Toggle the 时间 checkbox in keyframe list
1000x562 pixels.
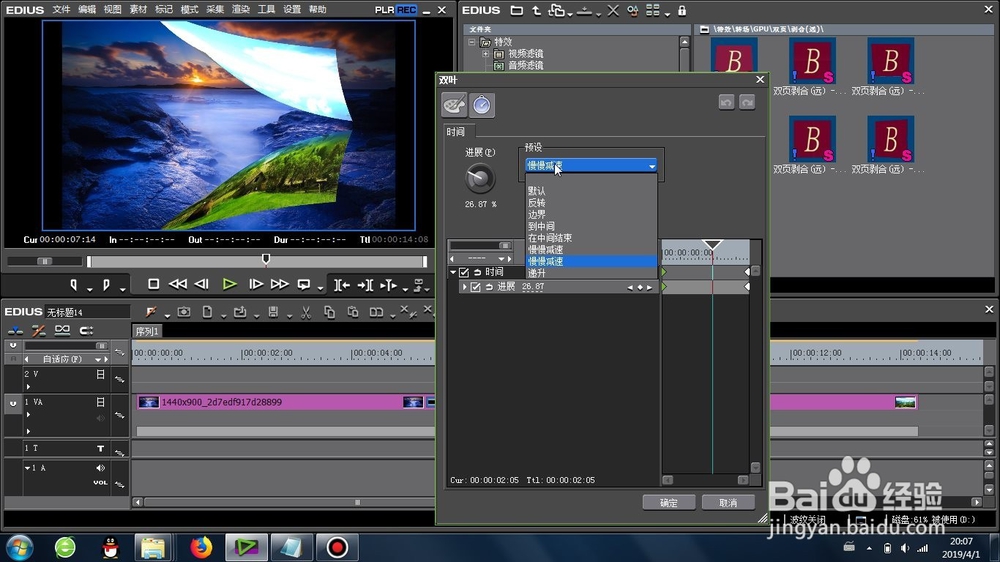coord(464,272)
